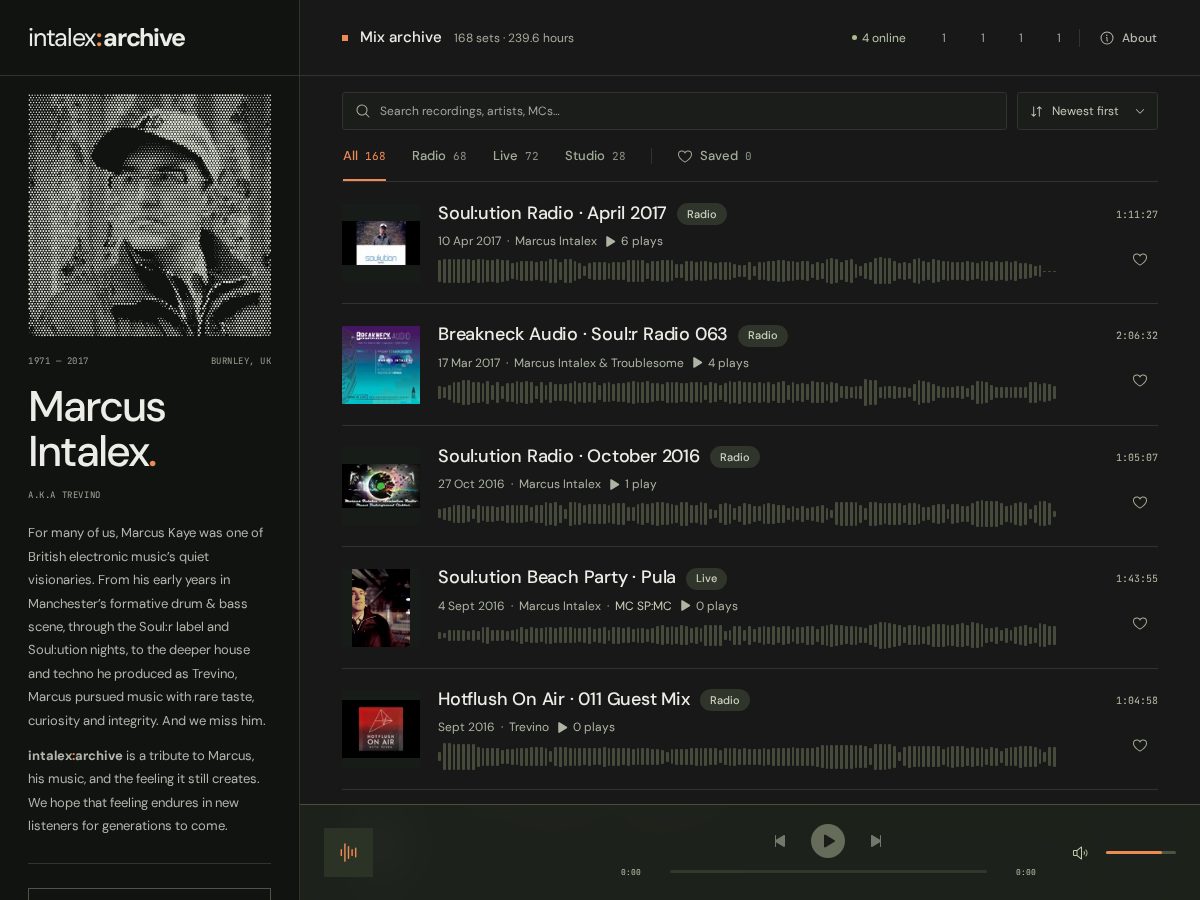The height and width of the screenshot is (900, 1200).
Task: Click the Live tag on Beach Party Pula
Action: click(x=706, y=578)
